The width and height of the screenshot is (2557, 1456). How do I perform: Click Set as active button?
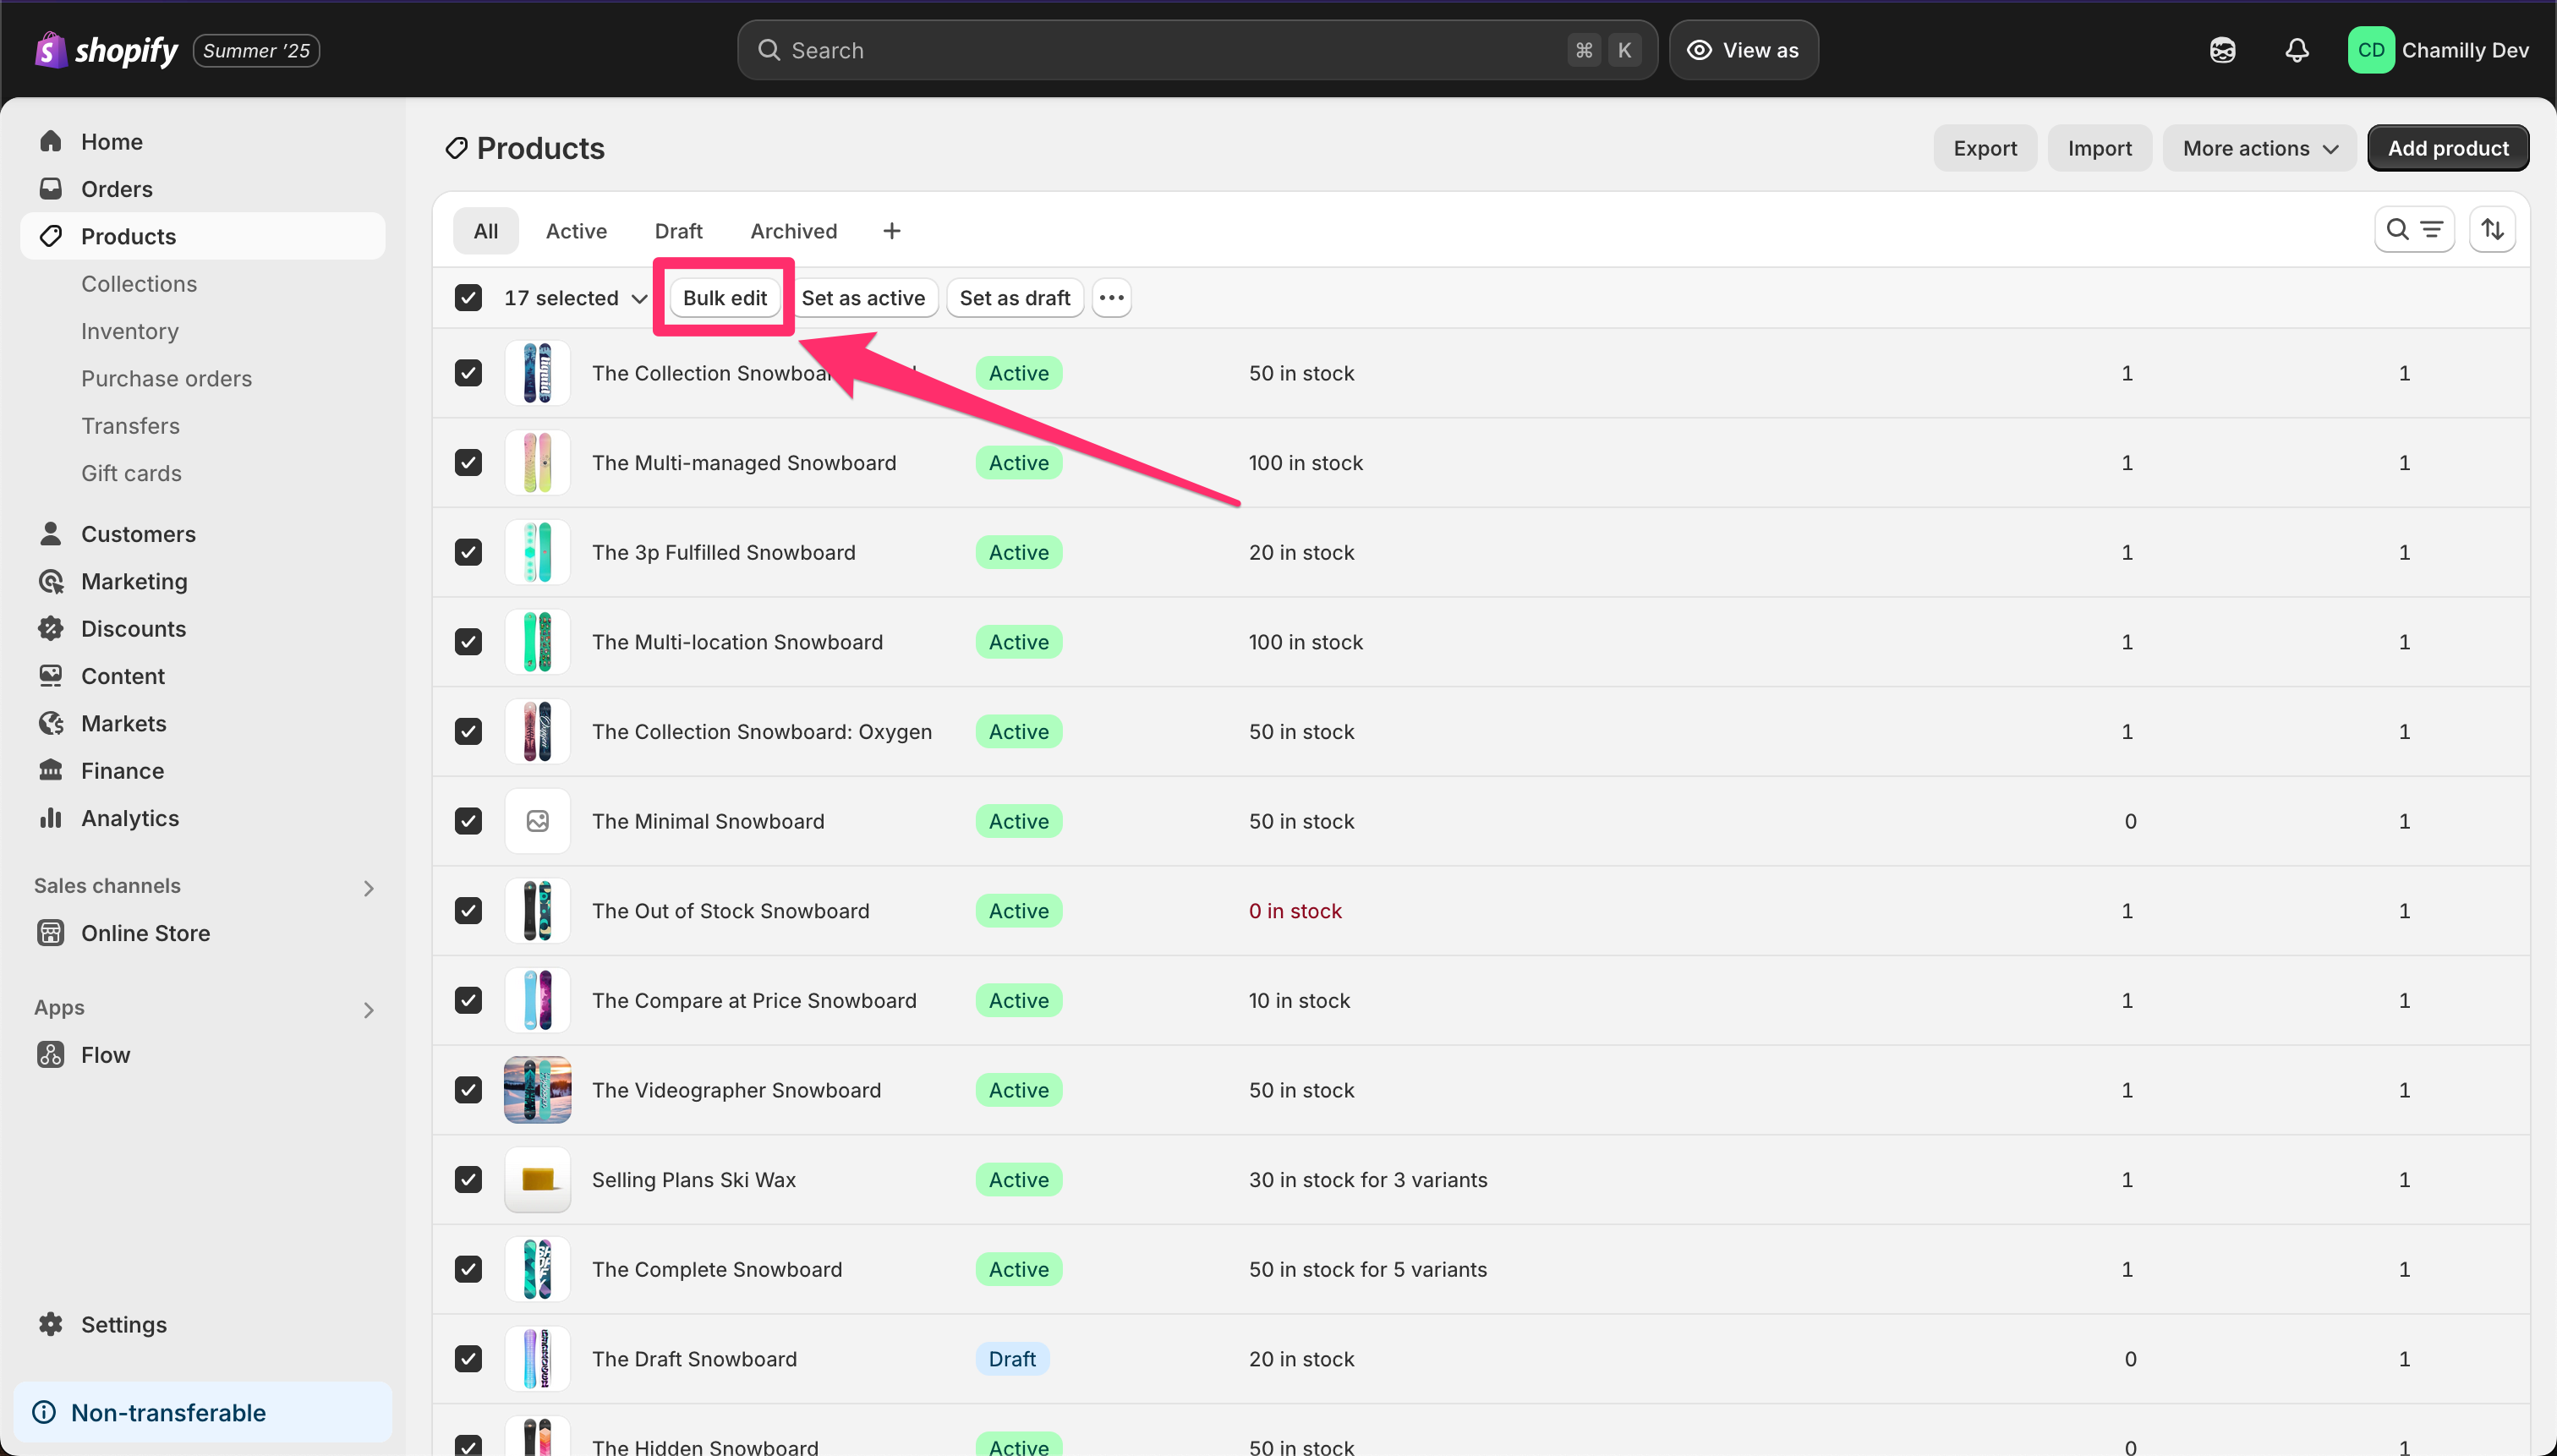coord(863,298)
